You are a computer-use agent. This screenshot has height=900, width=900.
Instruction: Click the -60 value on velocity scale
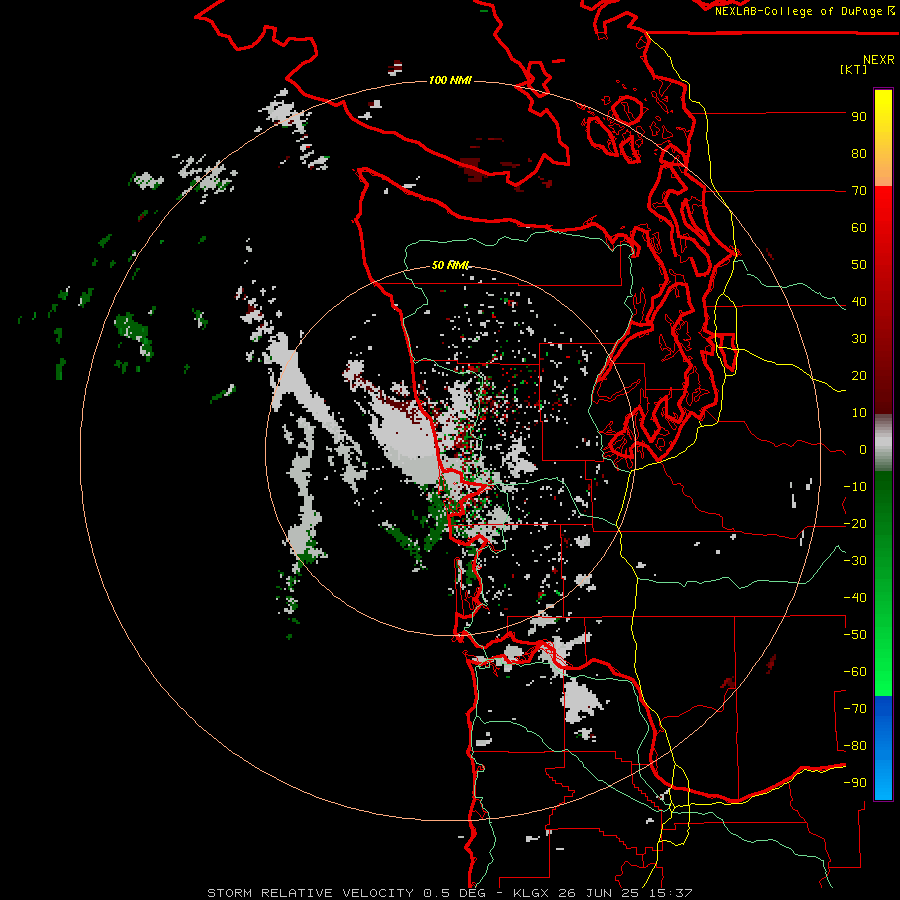[855, 672]
